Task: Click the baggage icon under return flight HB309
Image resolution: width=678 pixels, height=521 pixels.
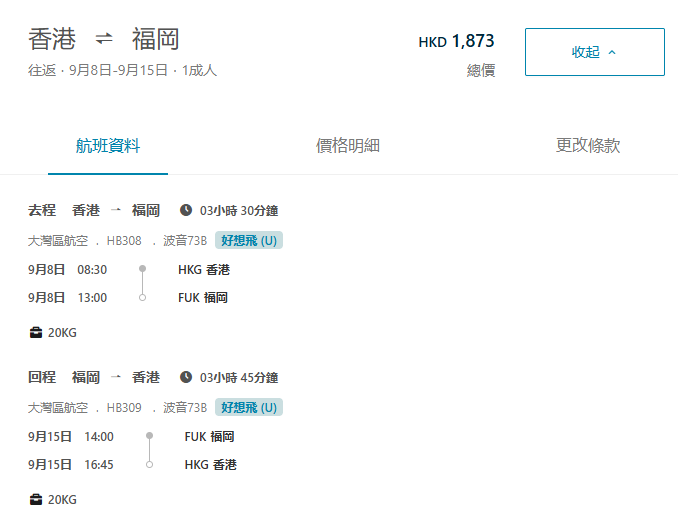Action: pos(36,499)
